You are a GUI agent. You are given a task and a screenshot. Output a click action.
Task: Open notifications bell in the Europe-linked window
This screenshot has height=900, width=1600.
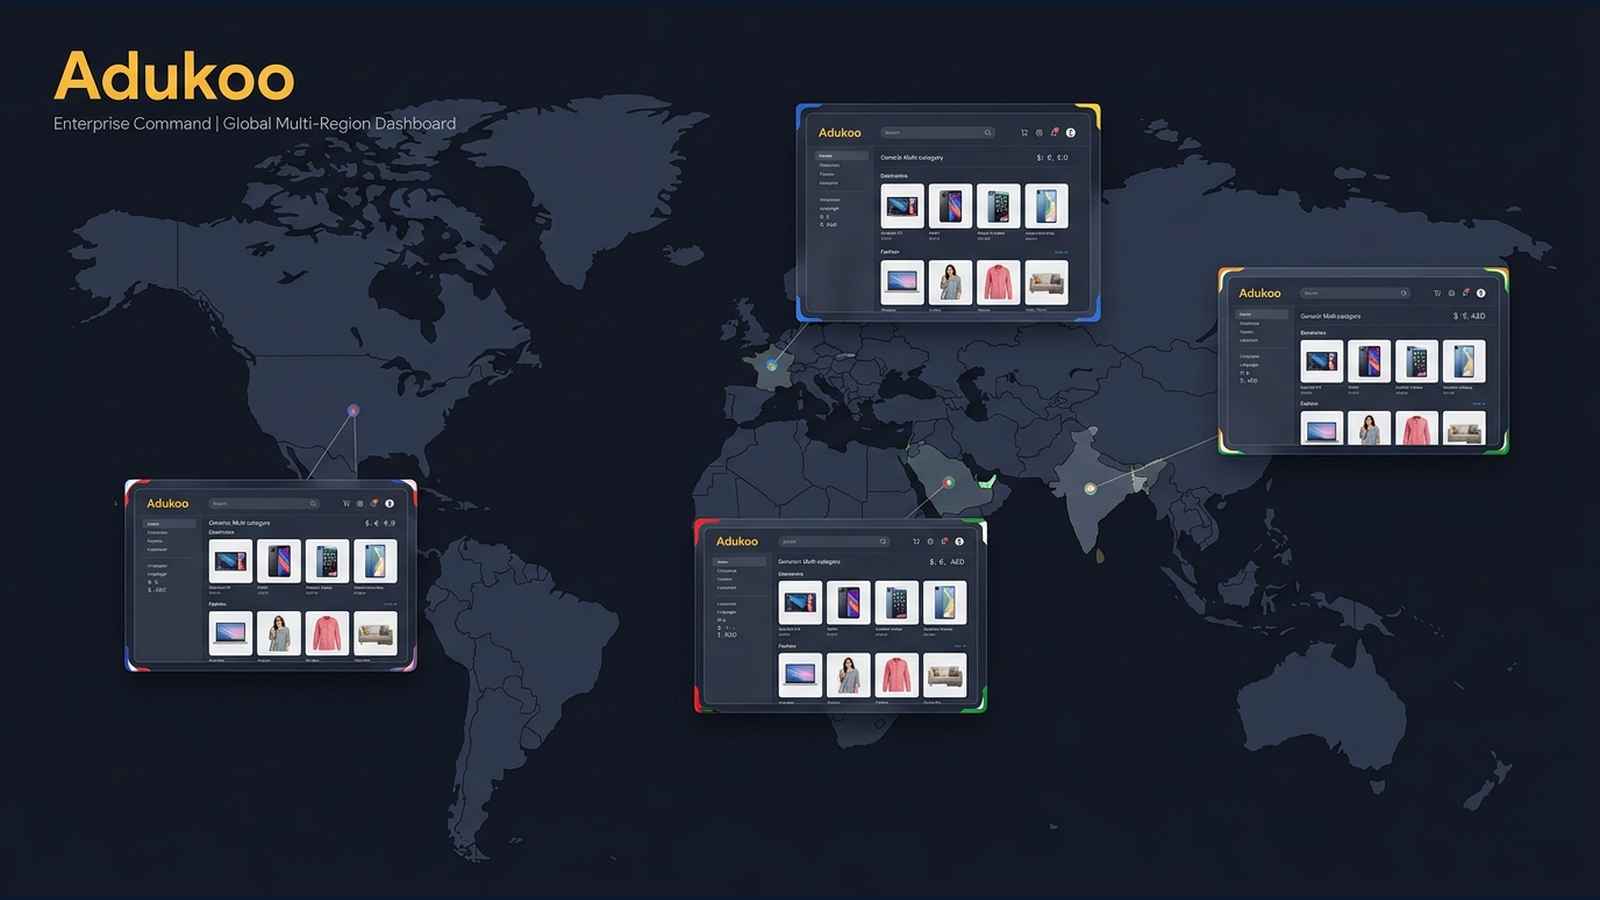tap(1054, 132)
